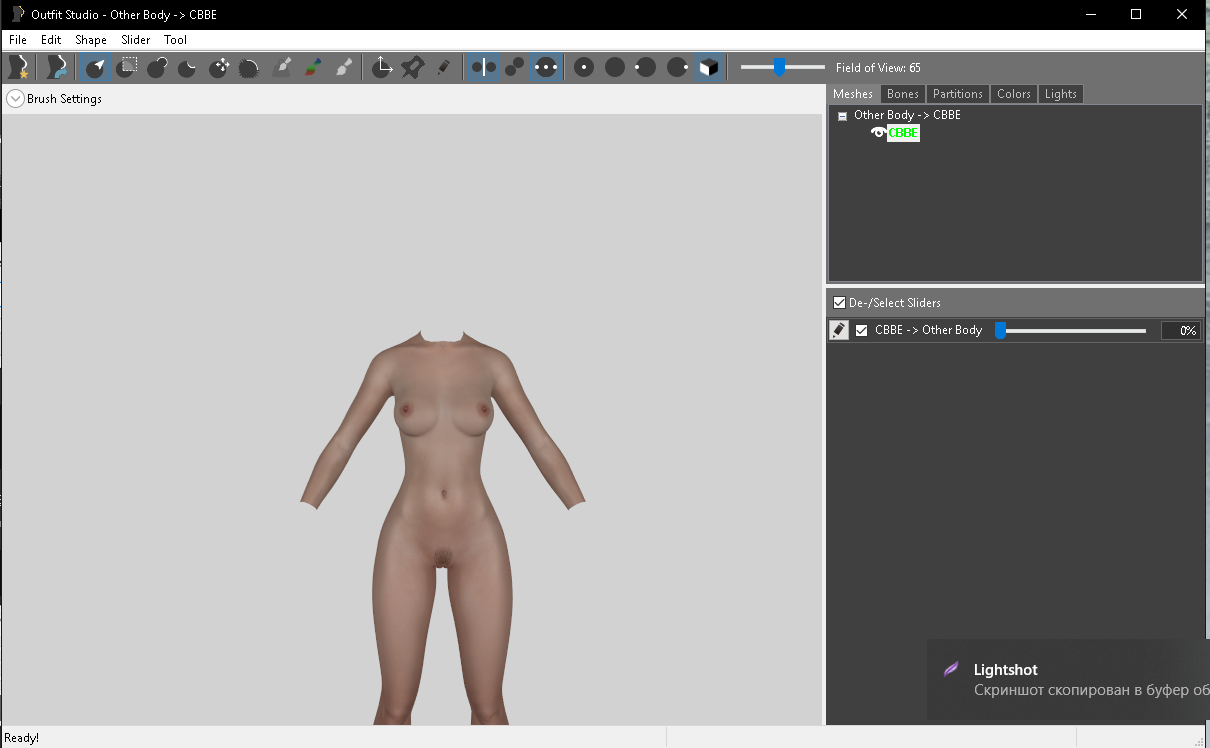This screenshot has width=1210, height=748.
Task: Click the 0% slider value field
Action: pyautogui.click(x=1180, y=331)
